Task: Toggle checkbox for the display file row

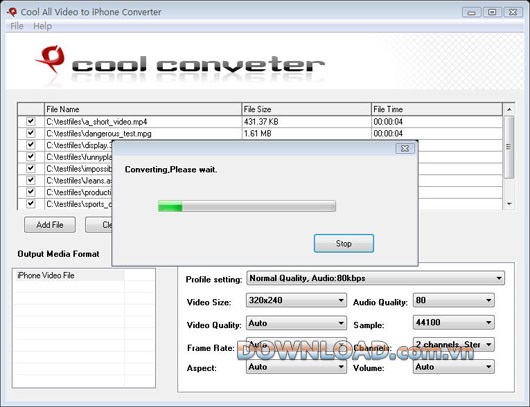Action: pyautogui.click(x=31, y=145)
